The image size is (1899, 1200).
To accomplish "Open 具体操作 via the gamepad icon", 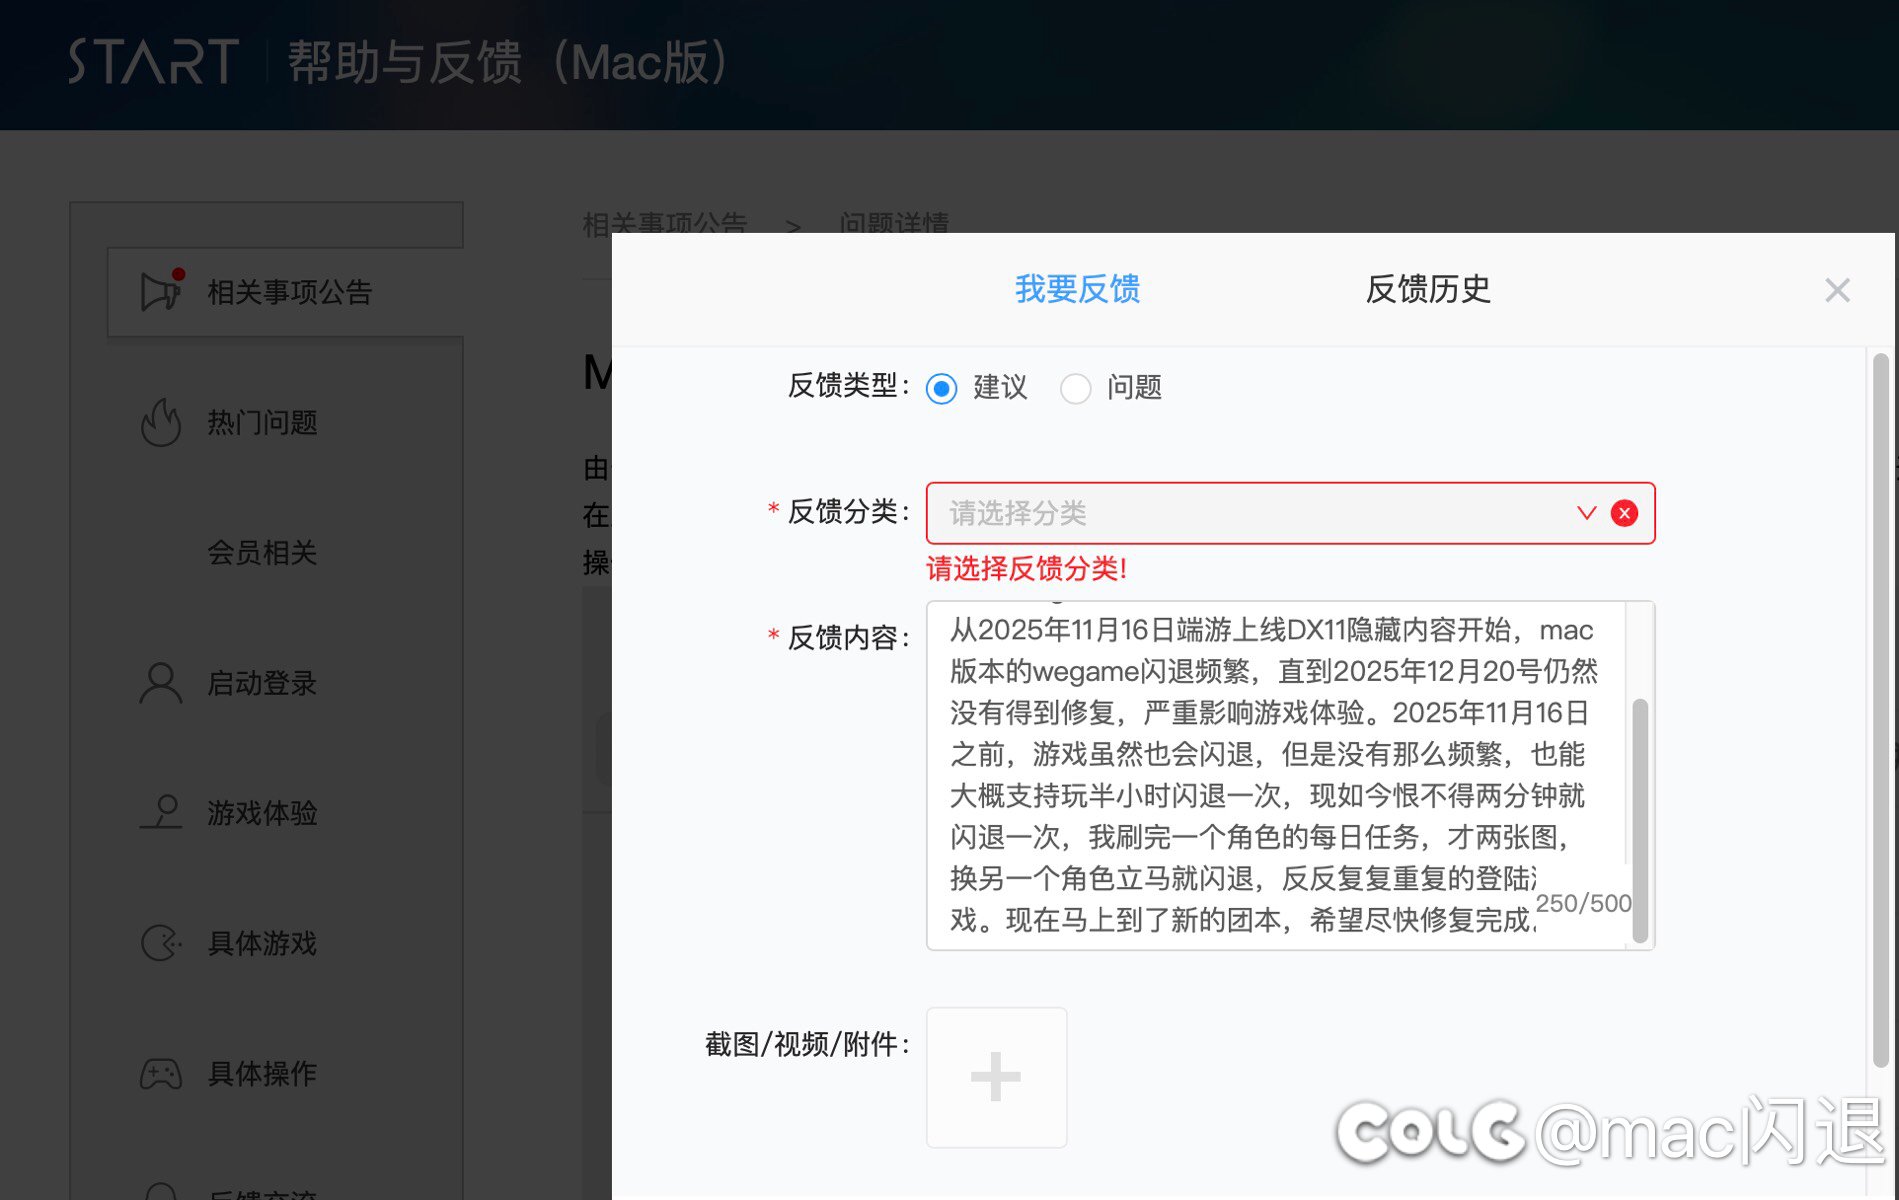I will 161,1073.
